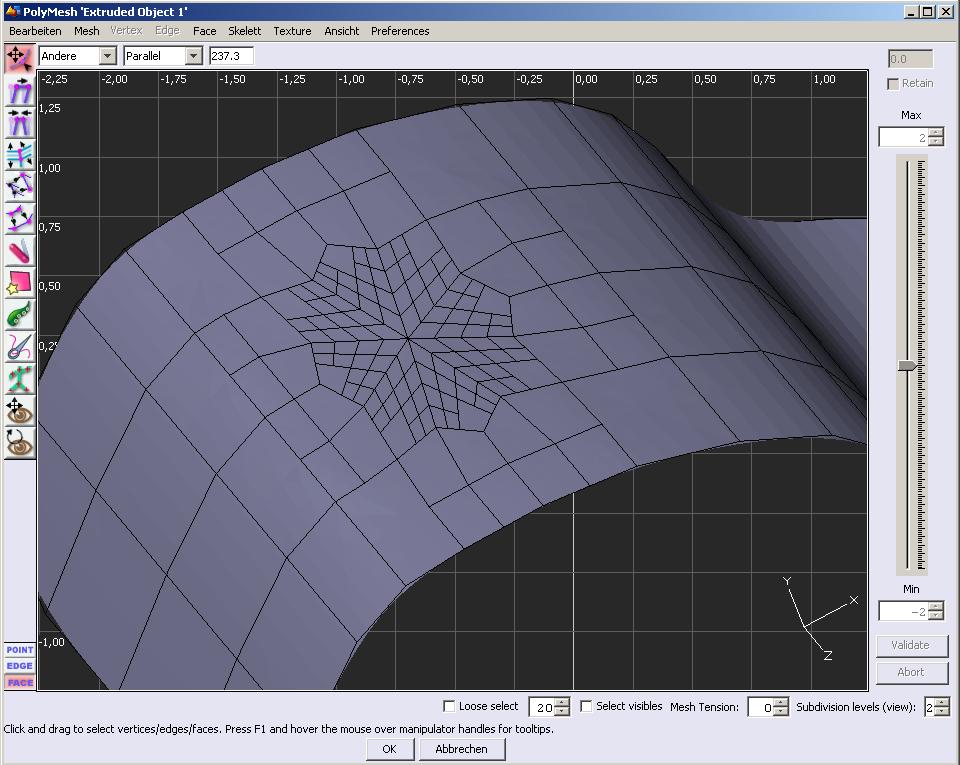
Task: Enable the Loose select checkbox
Action: [x=449, y=707]
